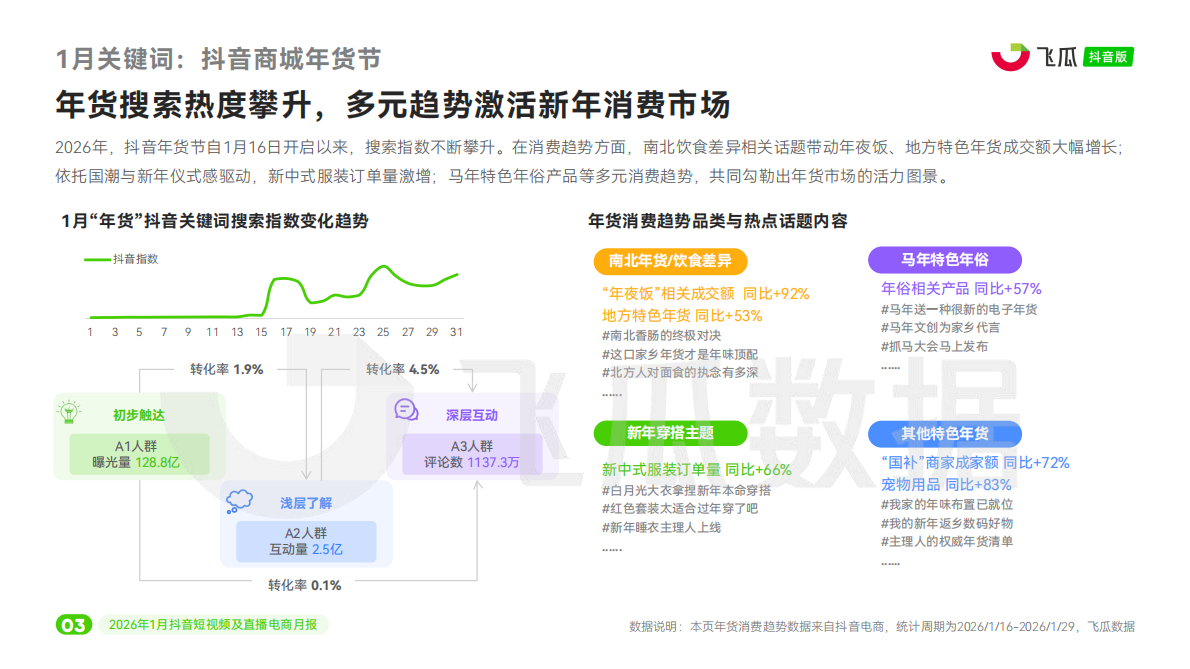Click the 新中式服装订单量 同比+66% text
Screen dimensions: 1190x669
pyautogui.click(x=696, y=470)
